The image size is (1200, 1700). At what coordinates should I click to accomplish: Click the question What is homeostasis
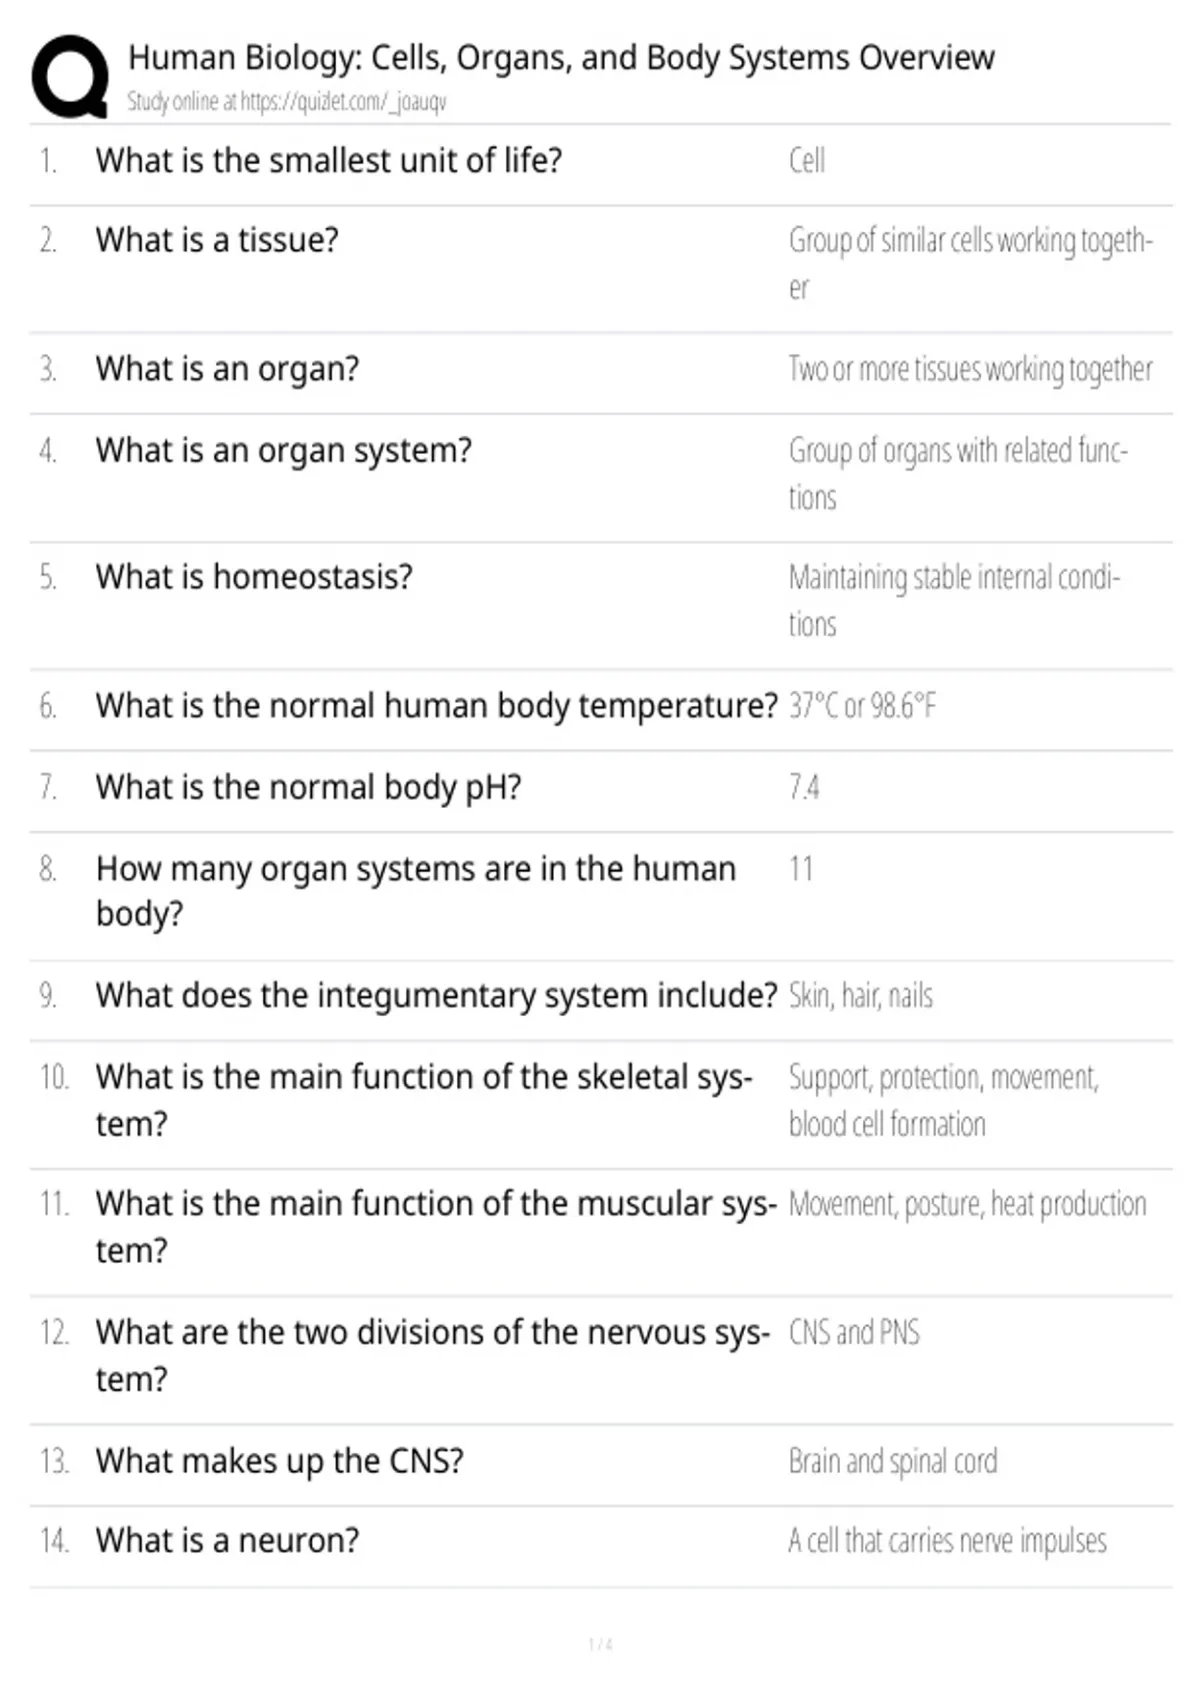[x=254, y=577]
